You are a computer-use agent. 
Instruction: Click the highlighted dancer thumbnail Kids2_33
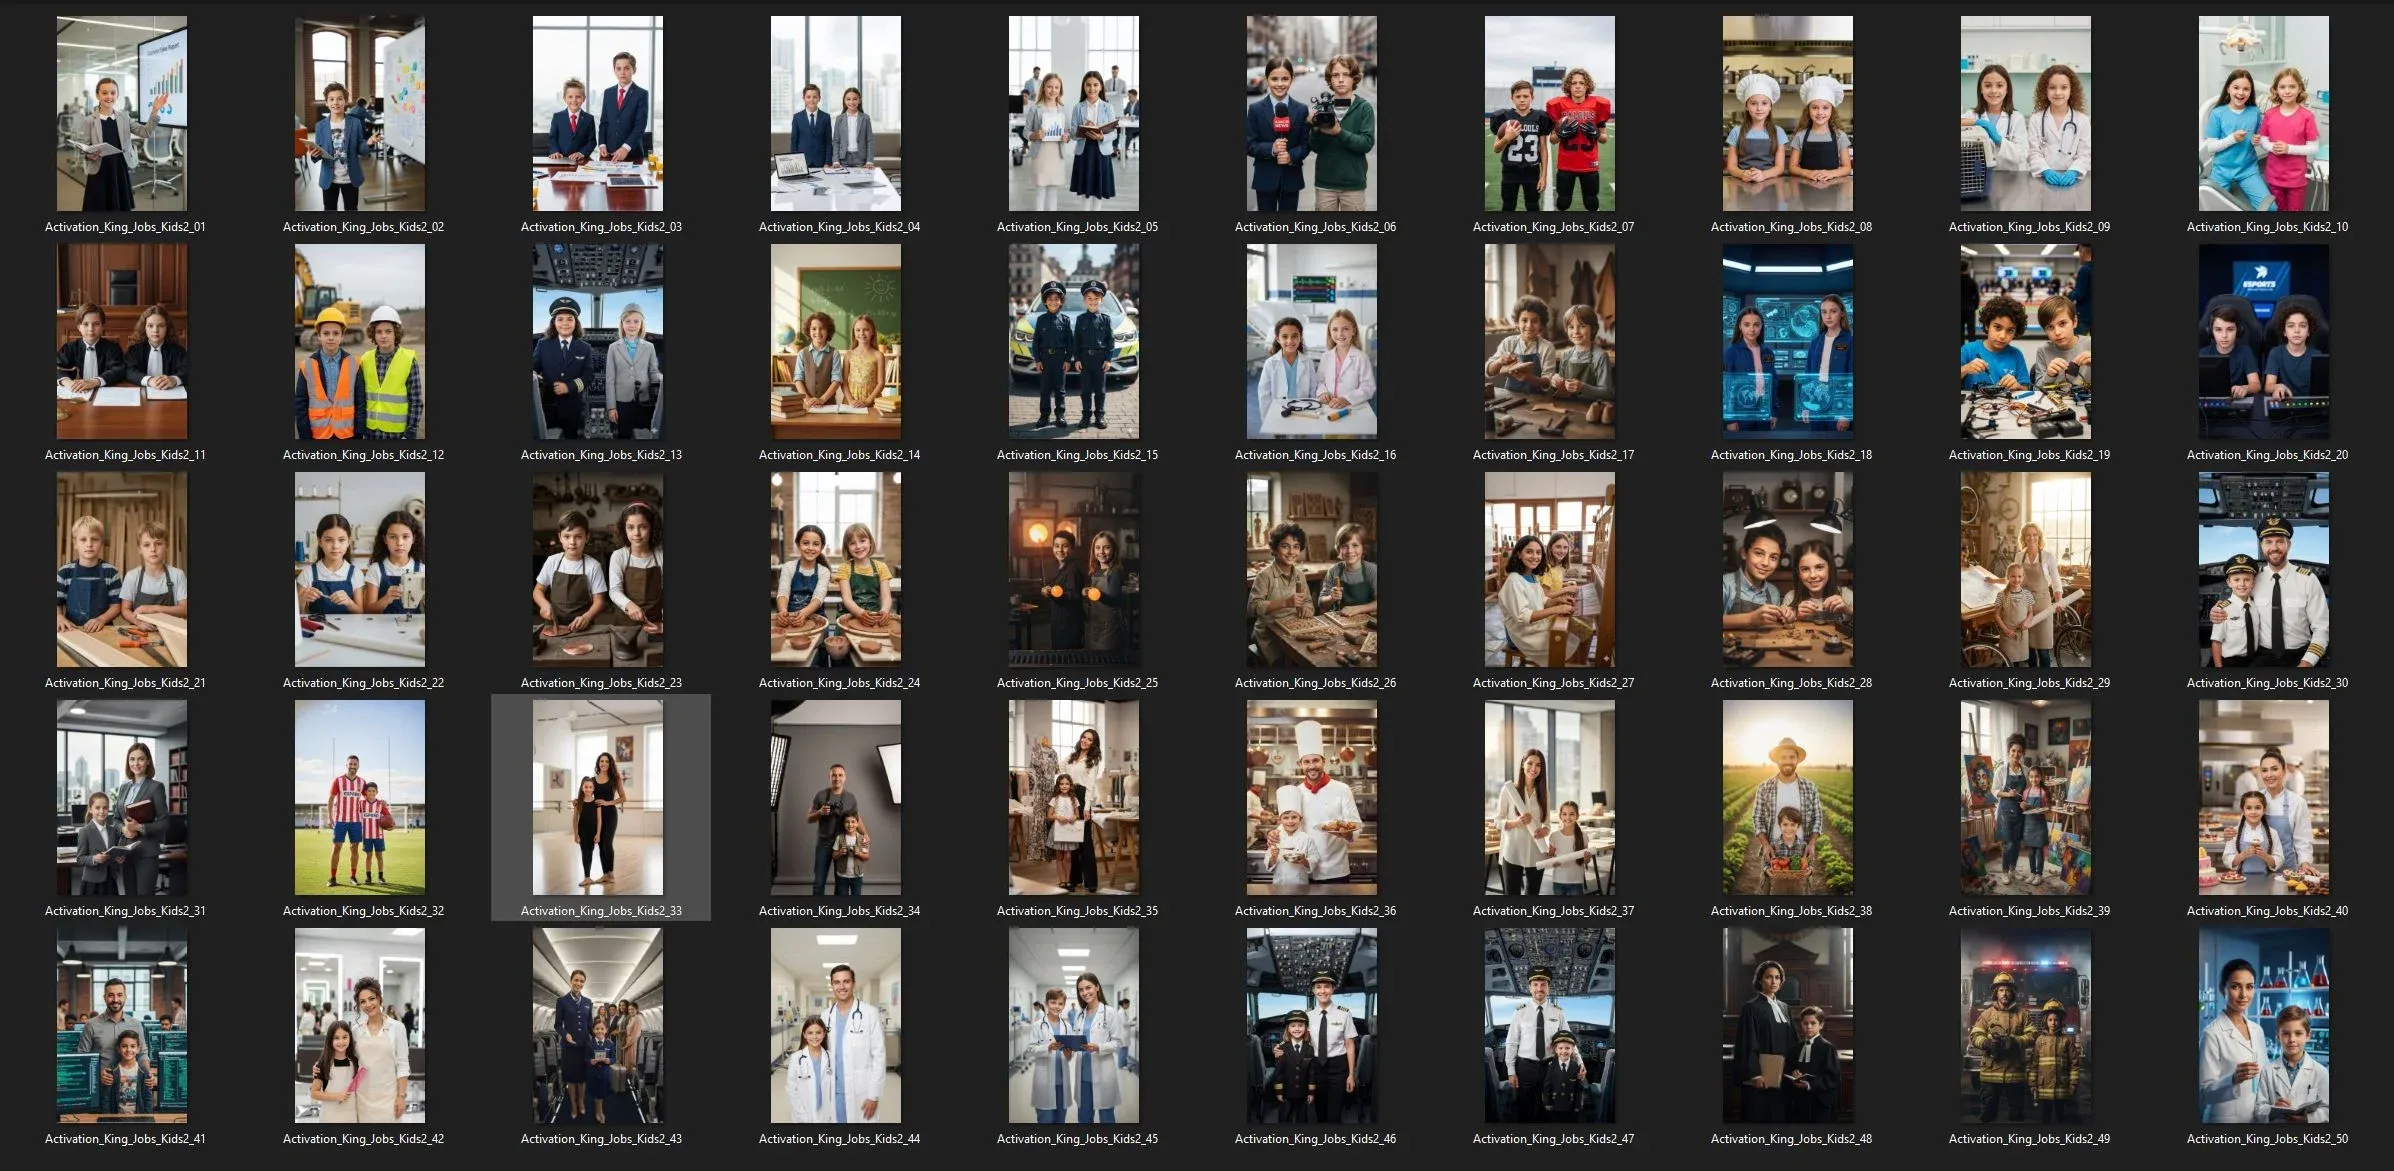point(597,797)
